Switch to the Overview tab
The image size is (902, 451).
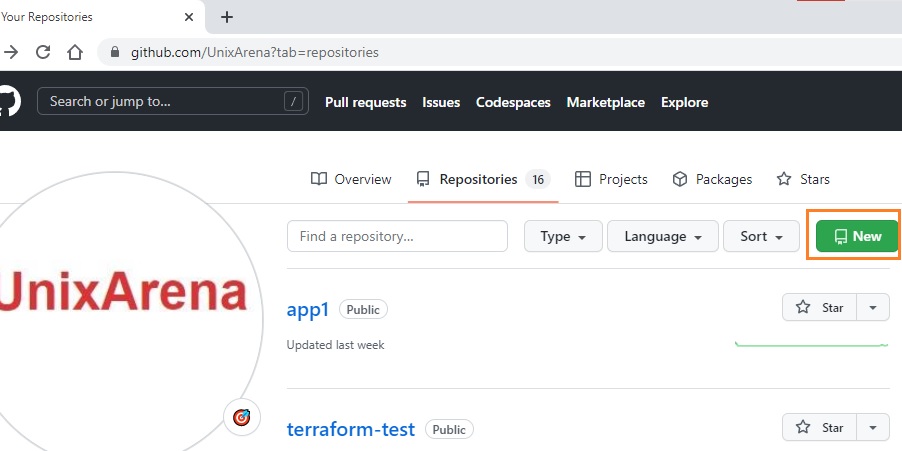pos(351,179)
